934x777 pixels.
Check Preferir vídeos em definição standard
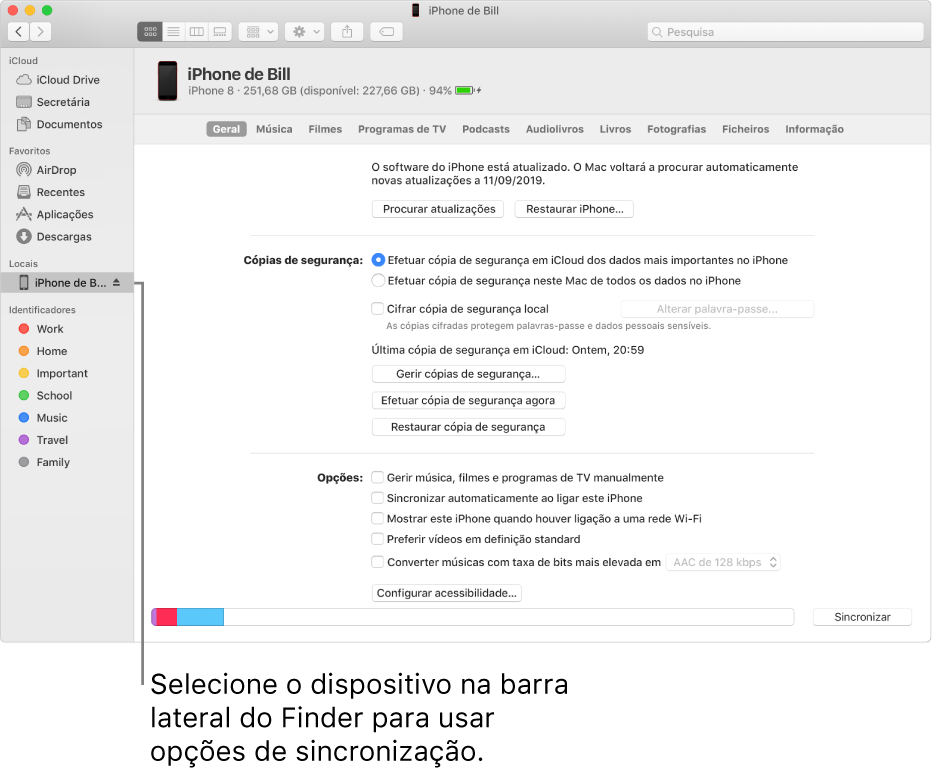378,539
